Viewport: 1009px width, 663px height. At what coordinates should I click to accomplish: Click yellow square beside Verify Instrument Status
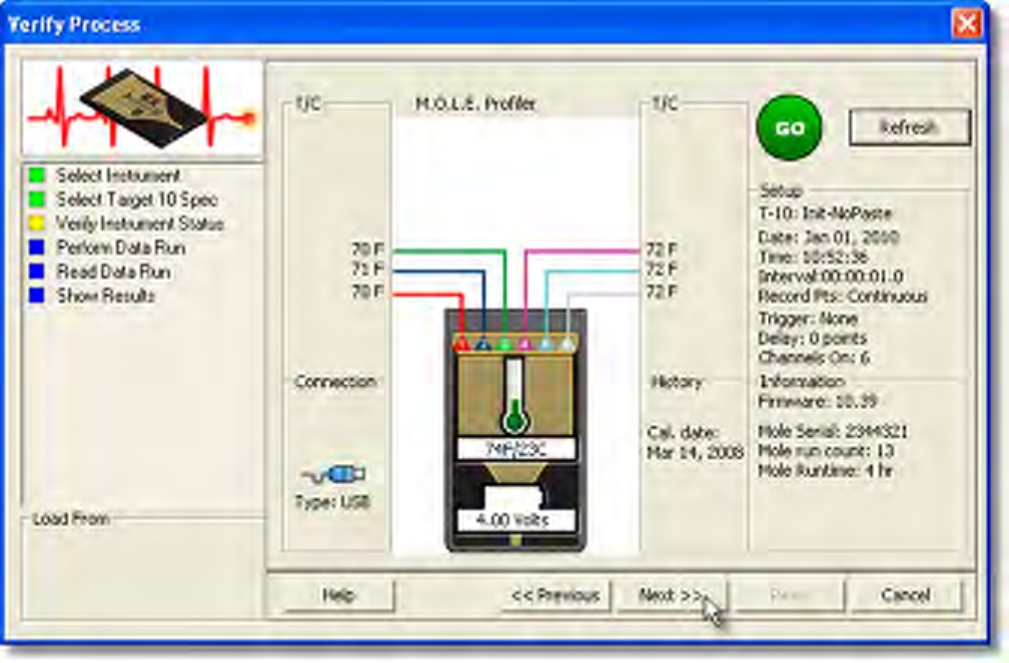37,223
